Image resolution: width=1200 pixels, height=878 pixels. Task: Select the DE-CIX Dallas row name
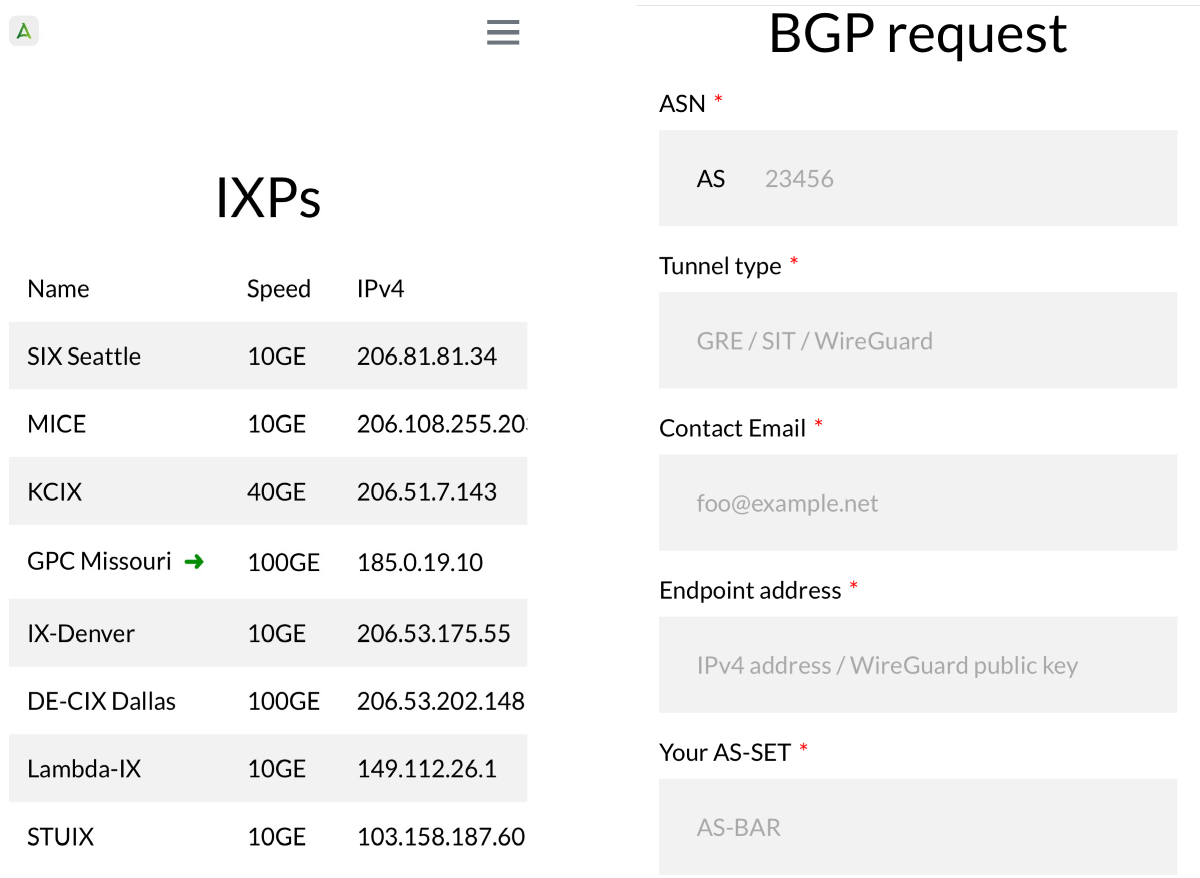pos(102,702)
